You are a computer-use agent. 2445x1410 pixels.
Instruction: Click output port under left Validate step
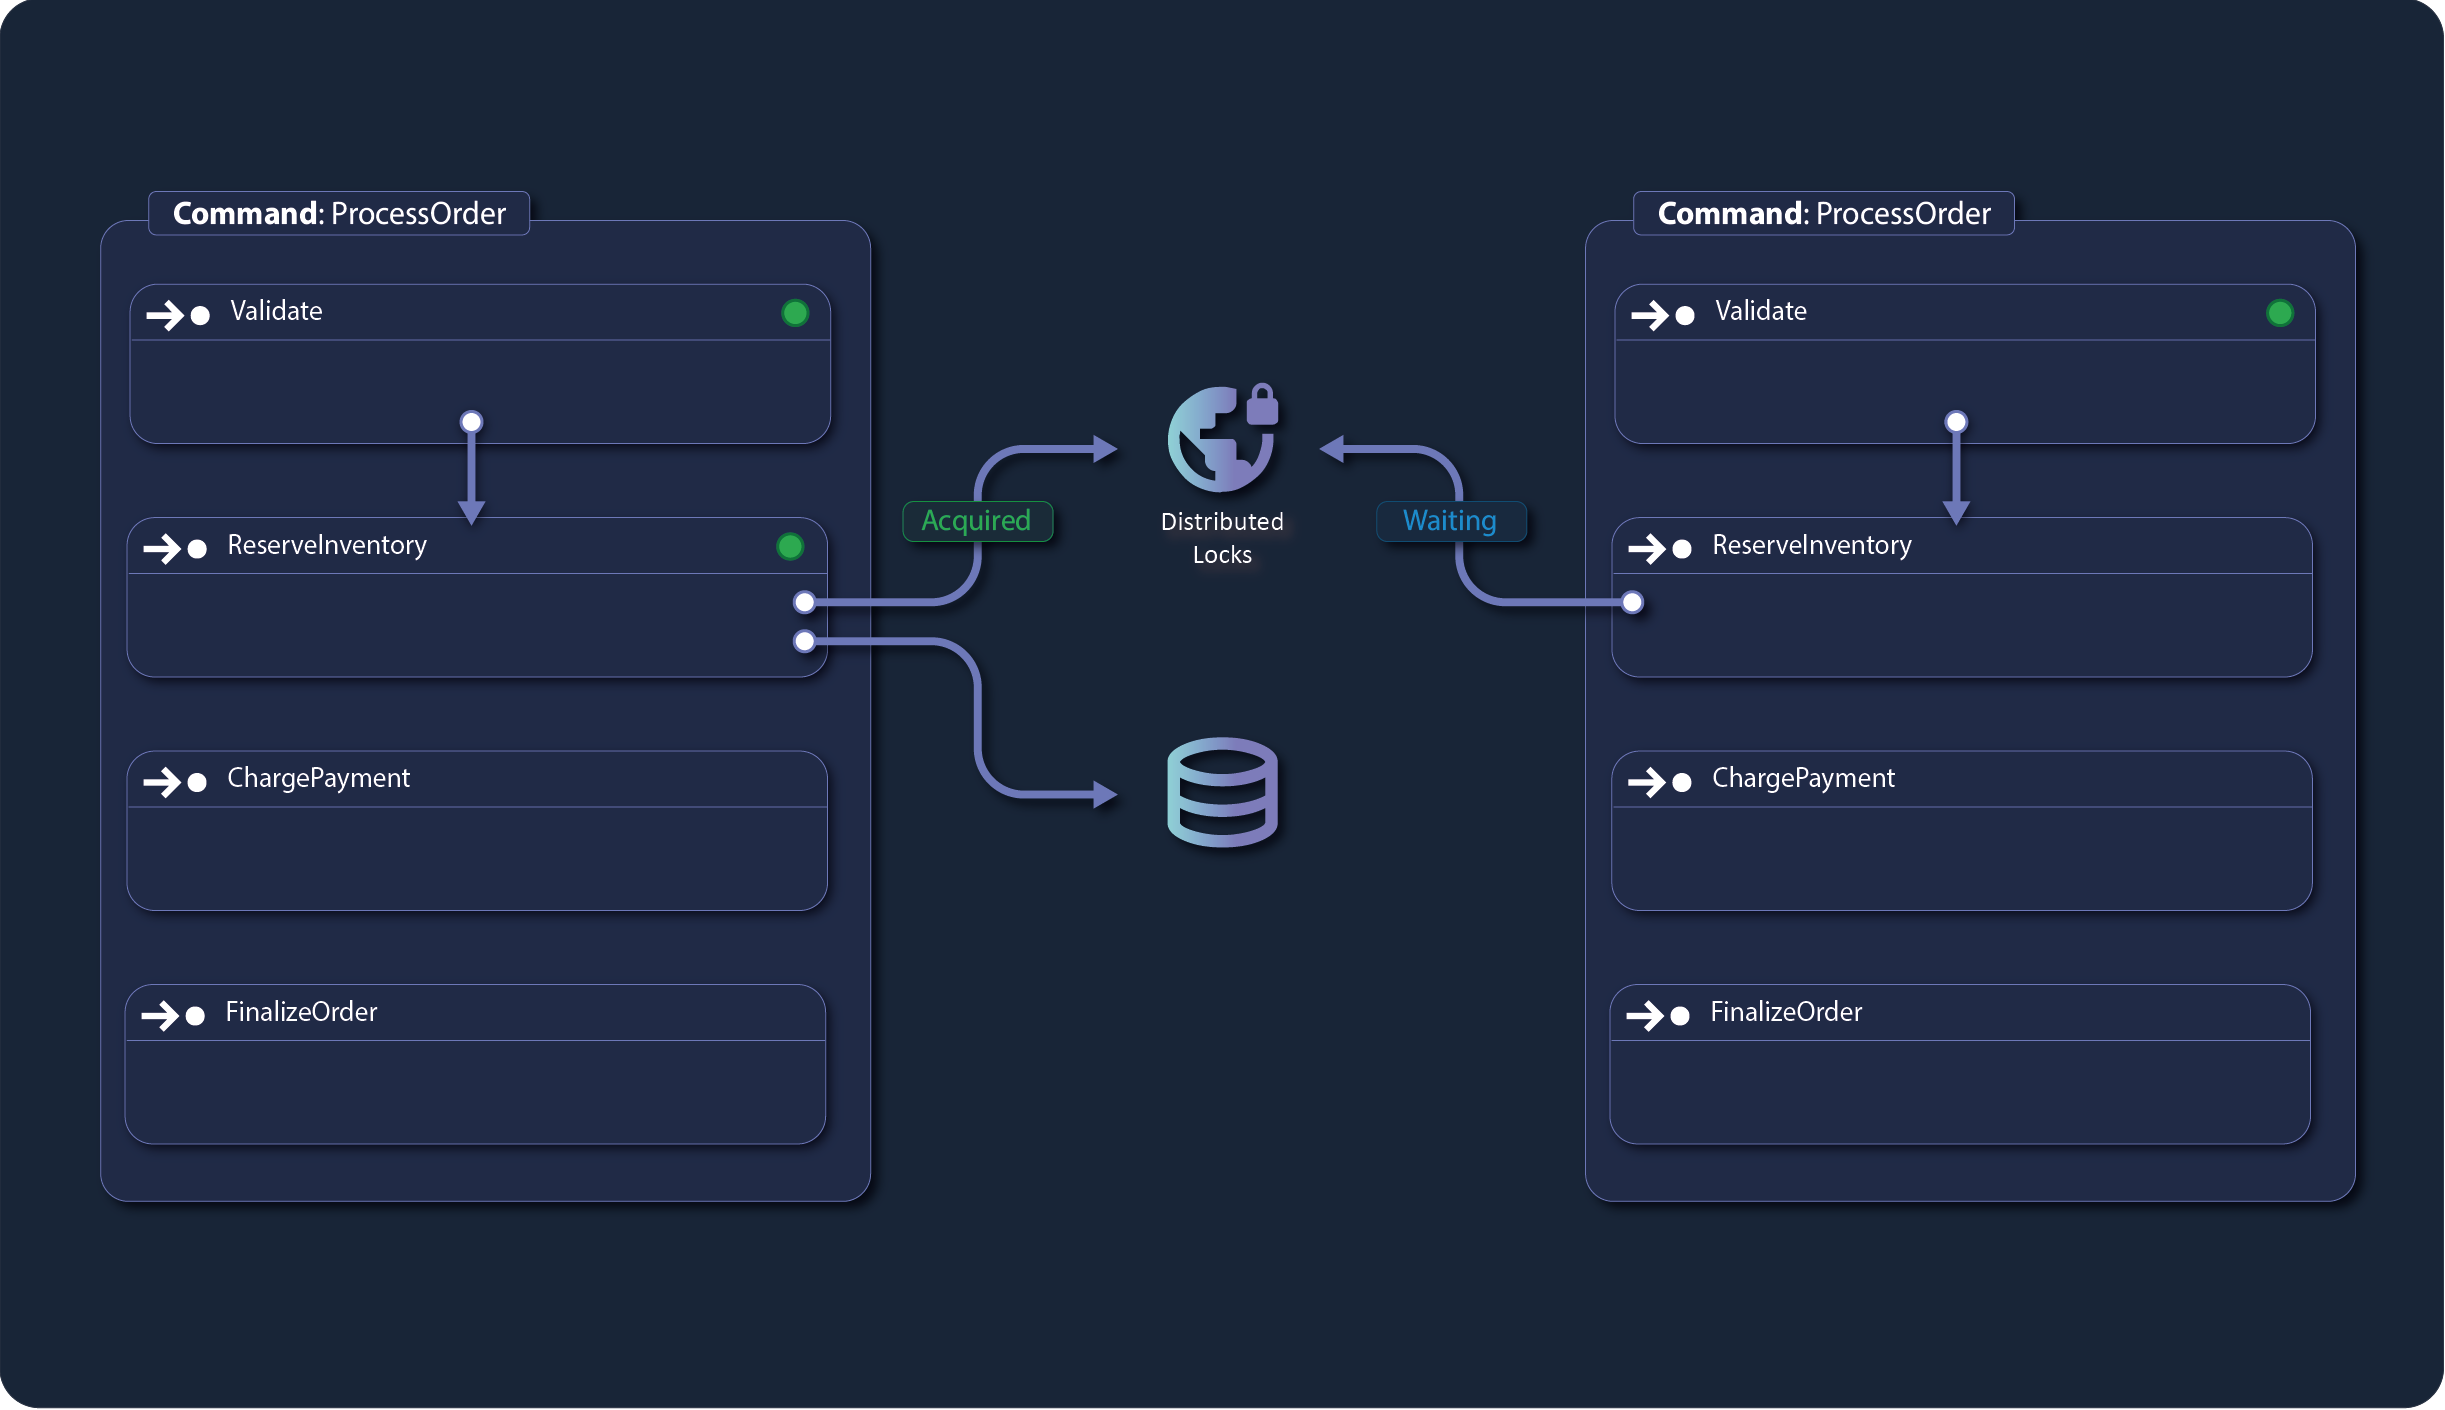pos(471,421)
